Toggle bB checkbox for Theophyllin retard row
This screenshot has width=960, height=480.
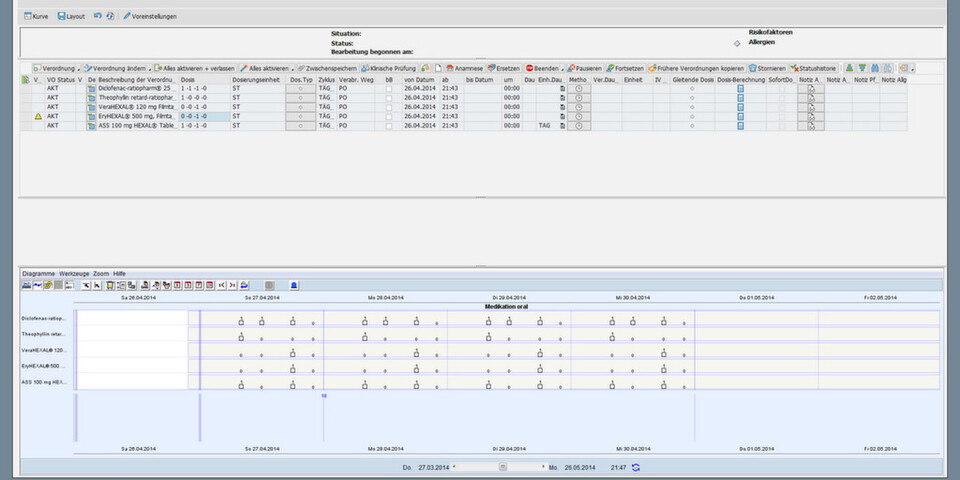(x=389, y=98)
